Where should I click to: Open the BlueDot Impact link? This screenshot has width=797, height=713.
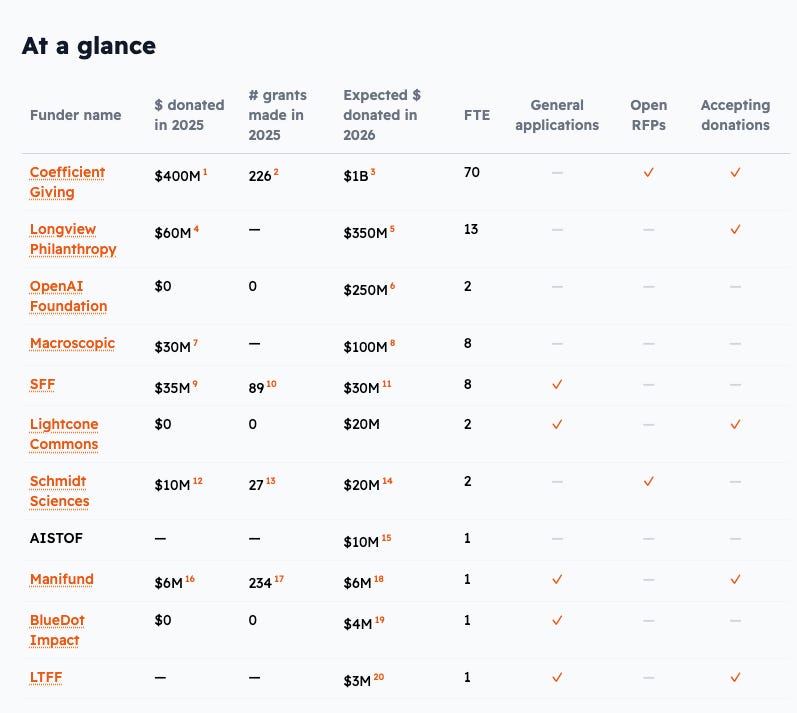[57, 630]
